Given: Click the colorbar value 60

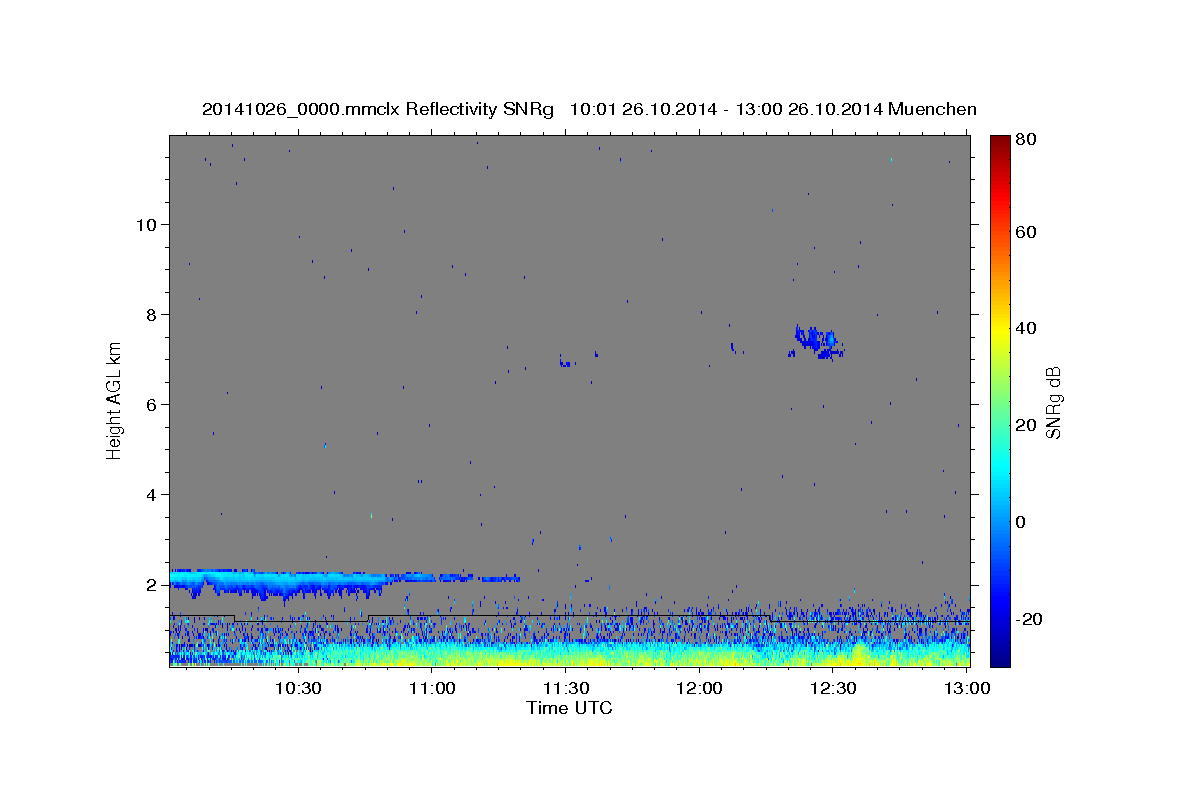Looking at the screenshot, I should coord(1025,232).
